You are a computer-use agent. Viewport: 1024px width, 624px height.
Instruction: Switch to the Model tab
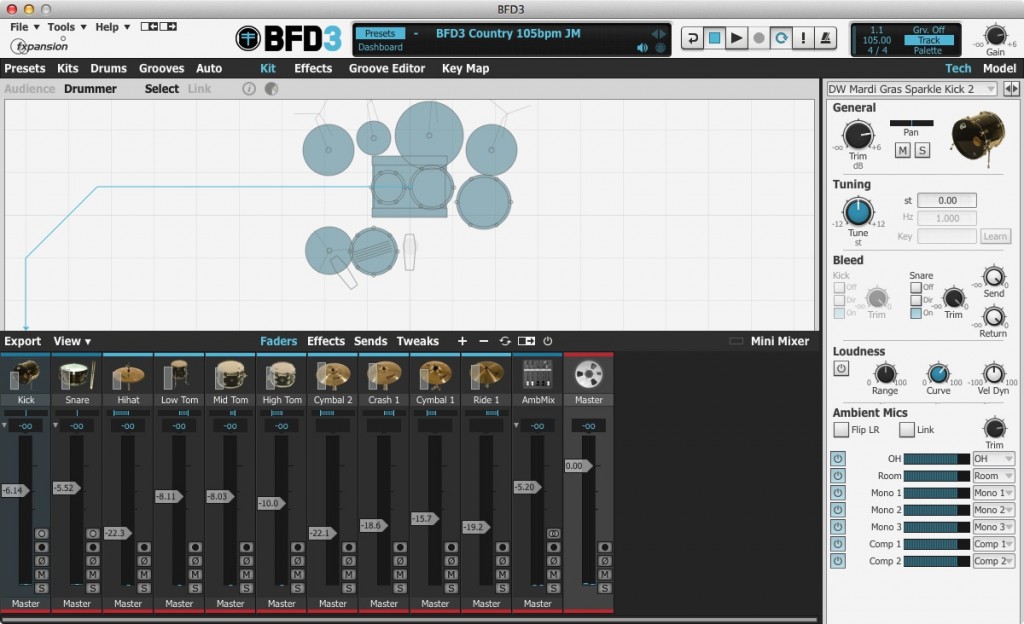tap(999, 69)
